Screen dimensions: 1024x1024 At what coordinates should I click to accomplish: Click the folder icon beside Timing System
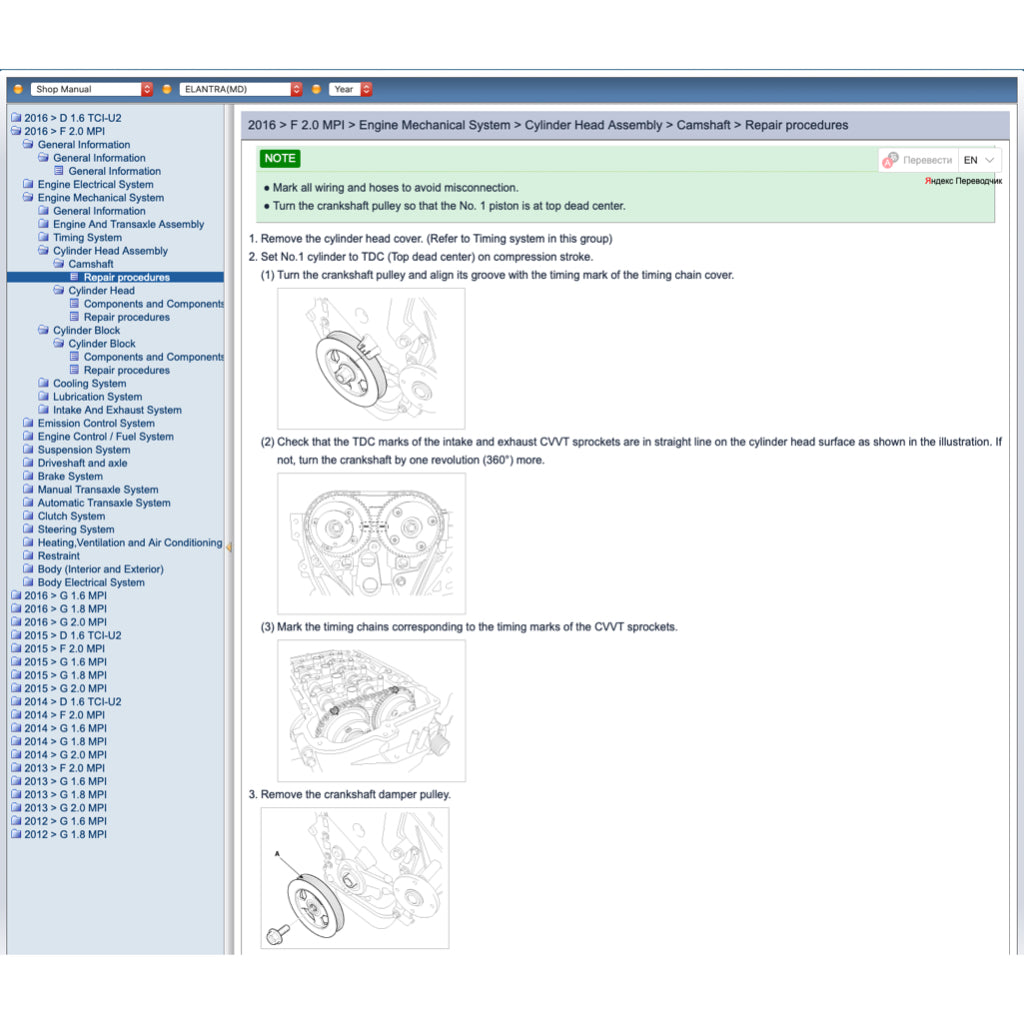43,238
